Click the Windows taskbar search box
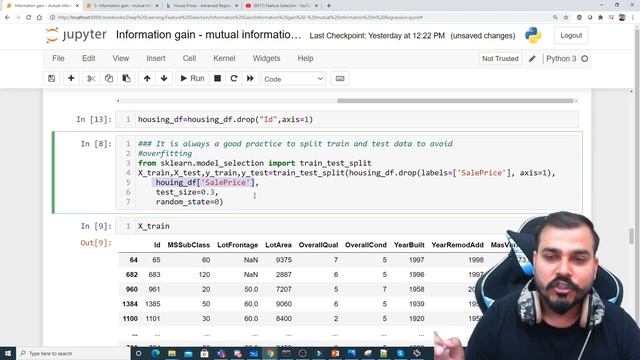Viewport: 640px width, 360px height. (73, 353)
